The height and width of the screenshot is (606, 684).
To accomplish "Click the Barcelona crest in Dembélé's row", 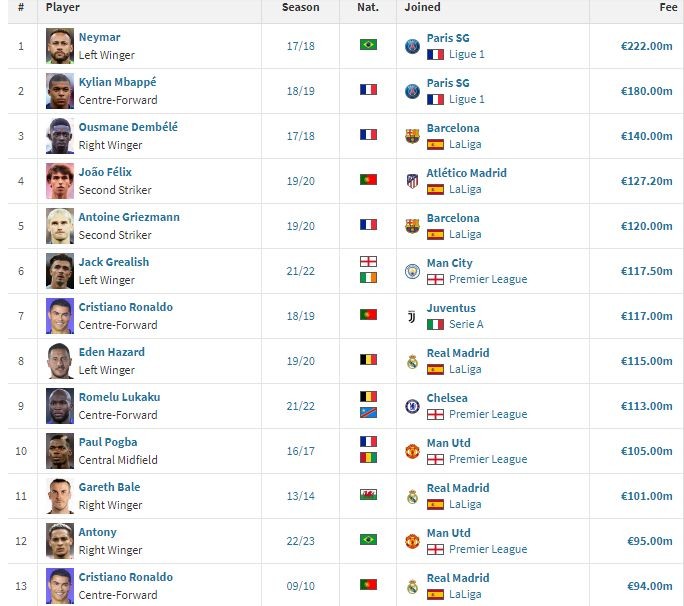I will [412, 136].
